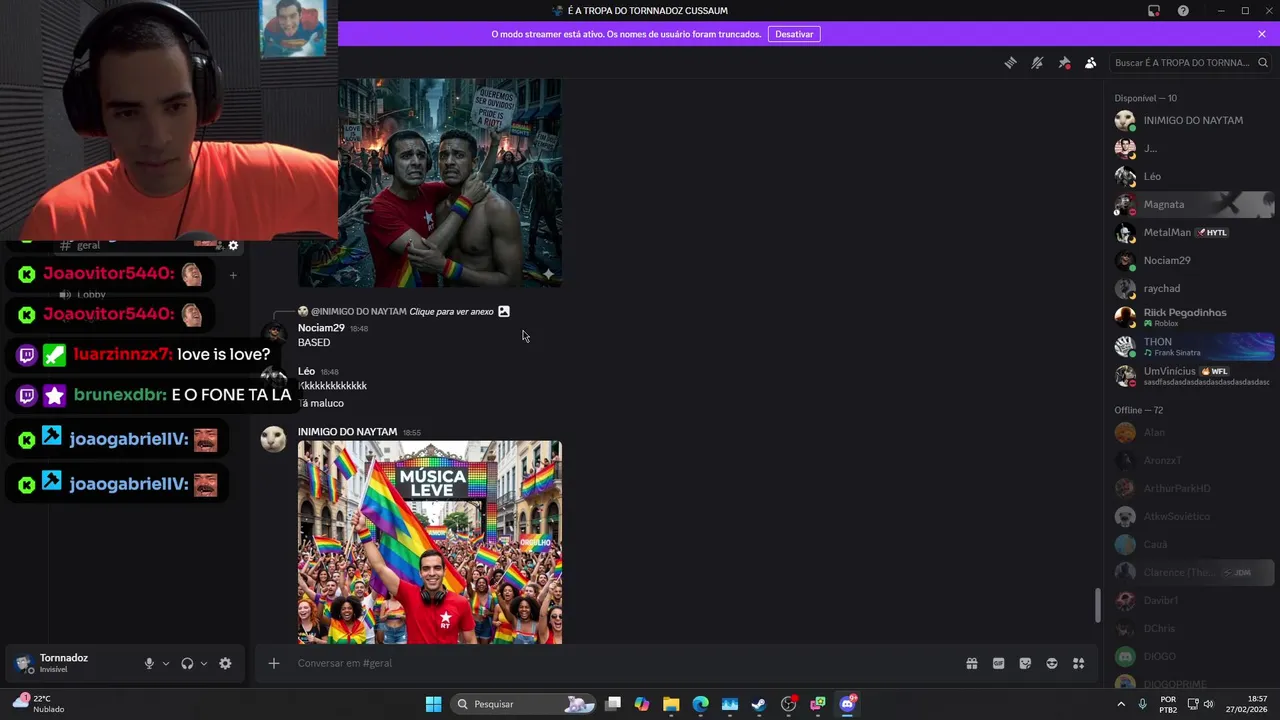The height and width of the screenshot is (720, 1280).
Task: Open the top image of two men
Action: (430, 183)
